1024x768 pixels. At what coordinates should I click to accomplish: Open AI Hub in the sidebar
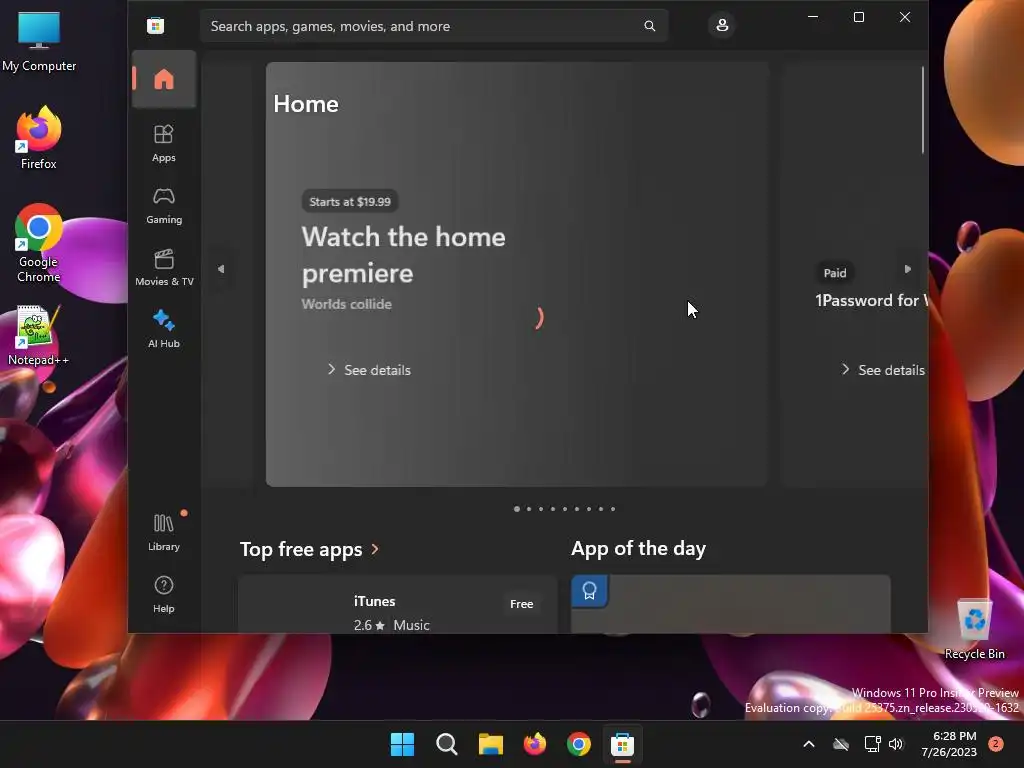pyautogui.click(x=164, y=328)
